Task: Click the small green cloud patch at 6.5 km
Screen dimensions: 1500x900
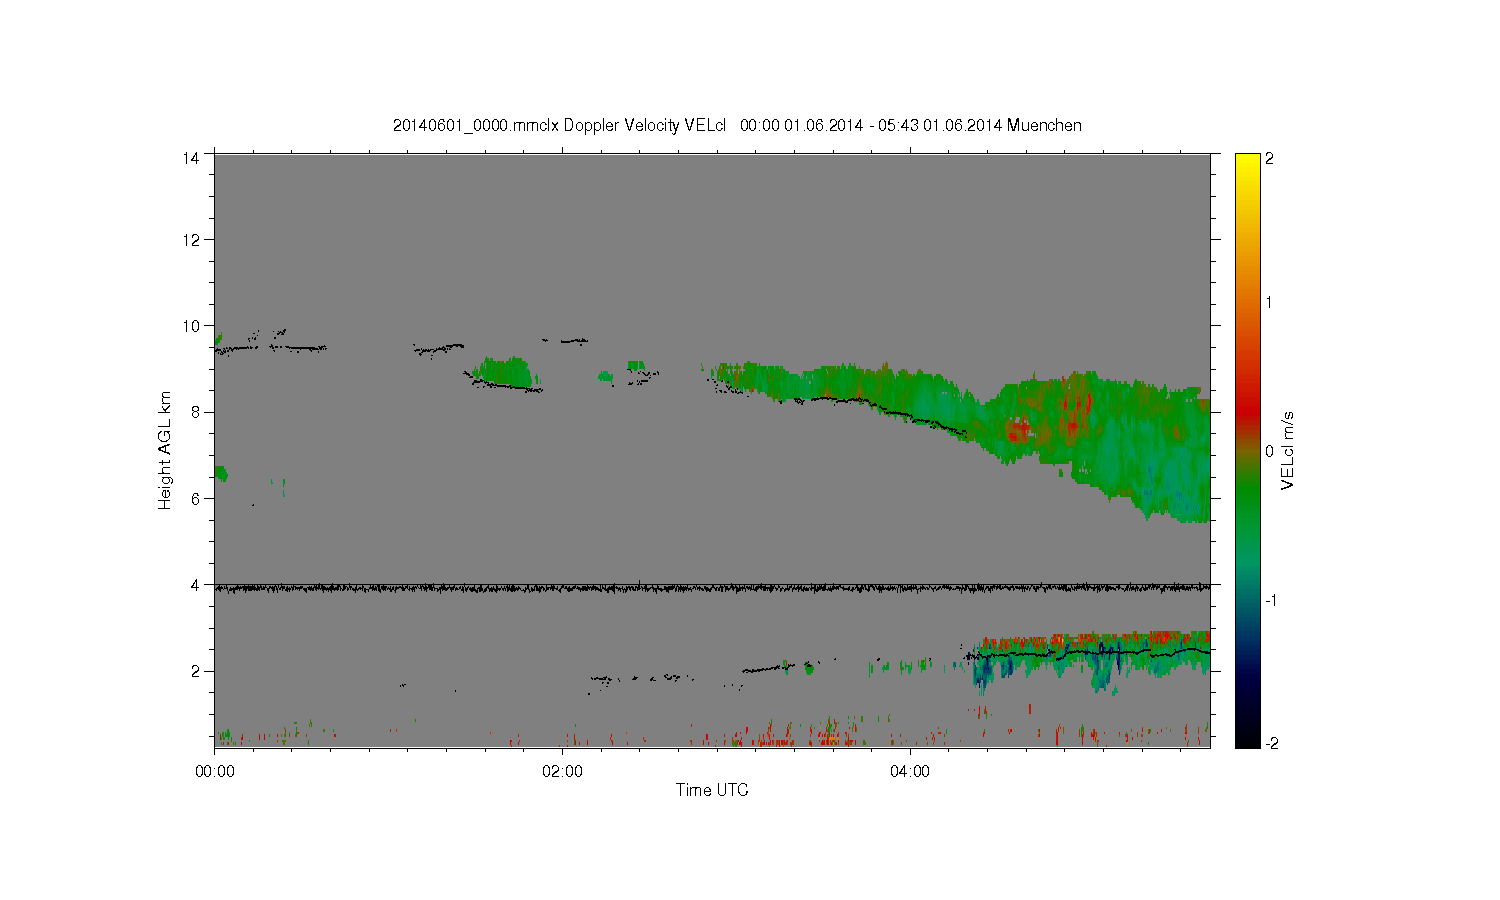Action: pos(221,473)
